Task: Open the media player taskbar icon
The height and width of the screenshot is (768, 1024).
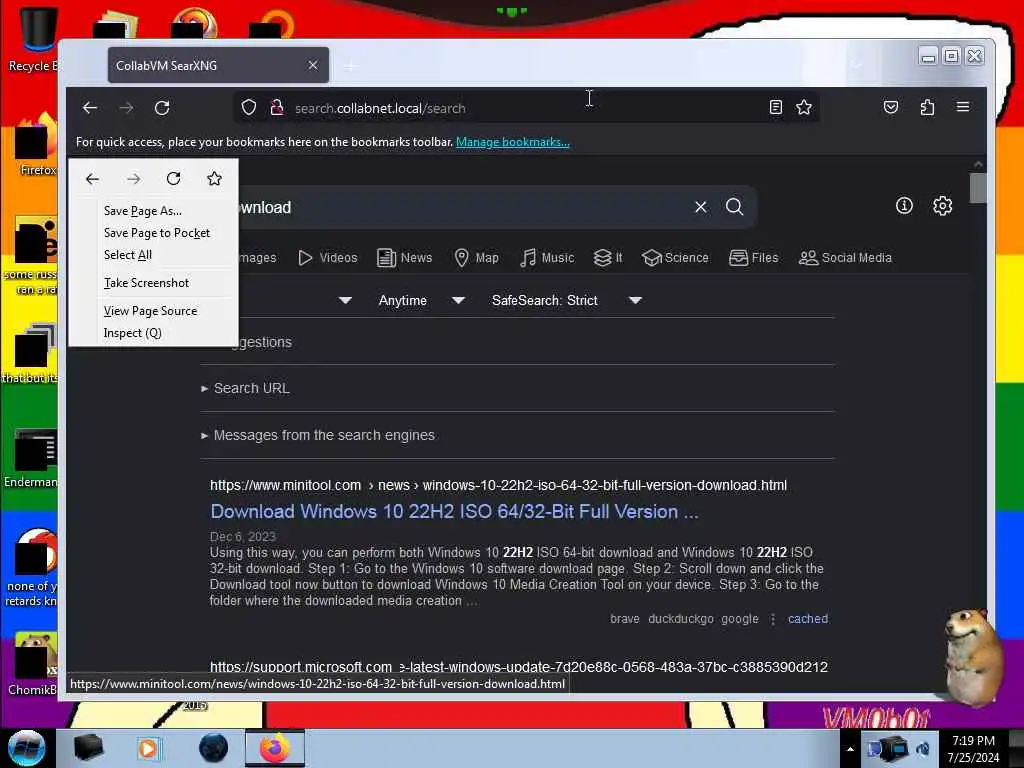Action: pyautogui.click(x=148, y=748)
